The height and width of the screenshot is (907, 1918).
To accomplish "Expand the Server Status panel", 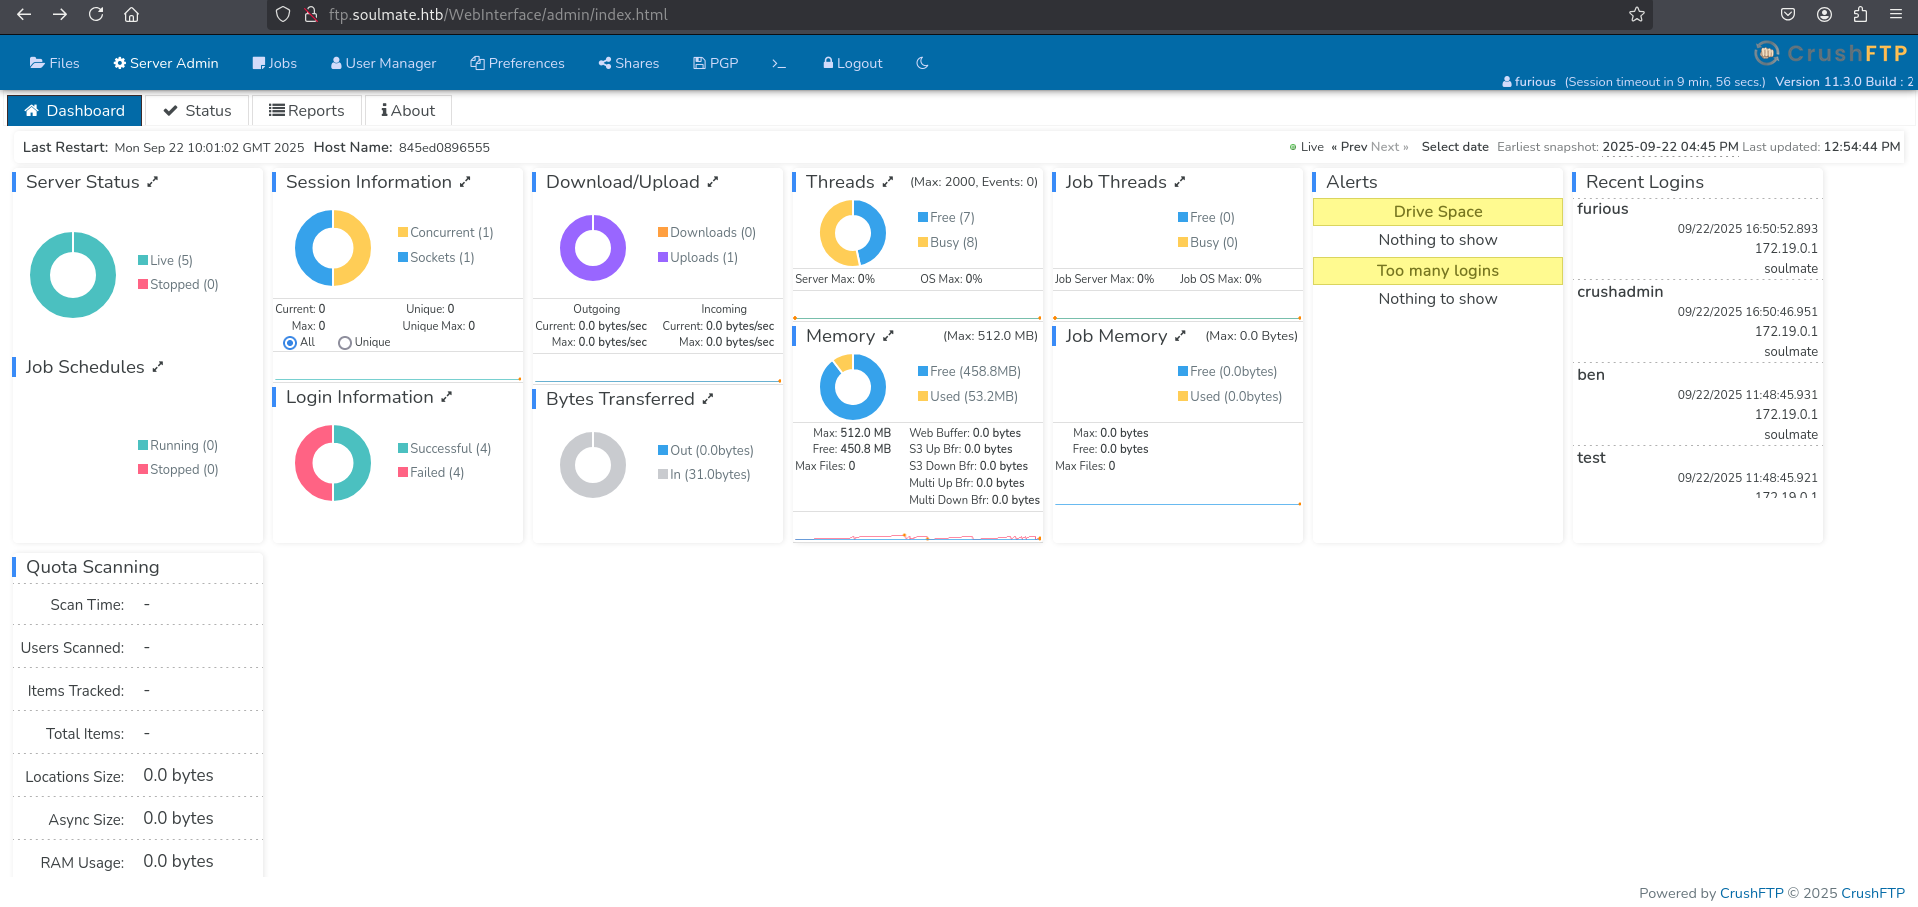I will (153, 182).
